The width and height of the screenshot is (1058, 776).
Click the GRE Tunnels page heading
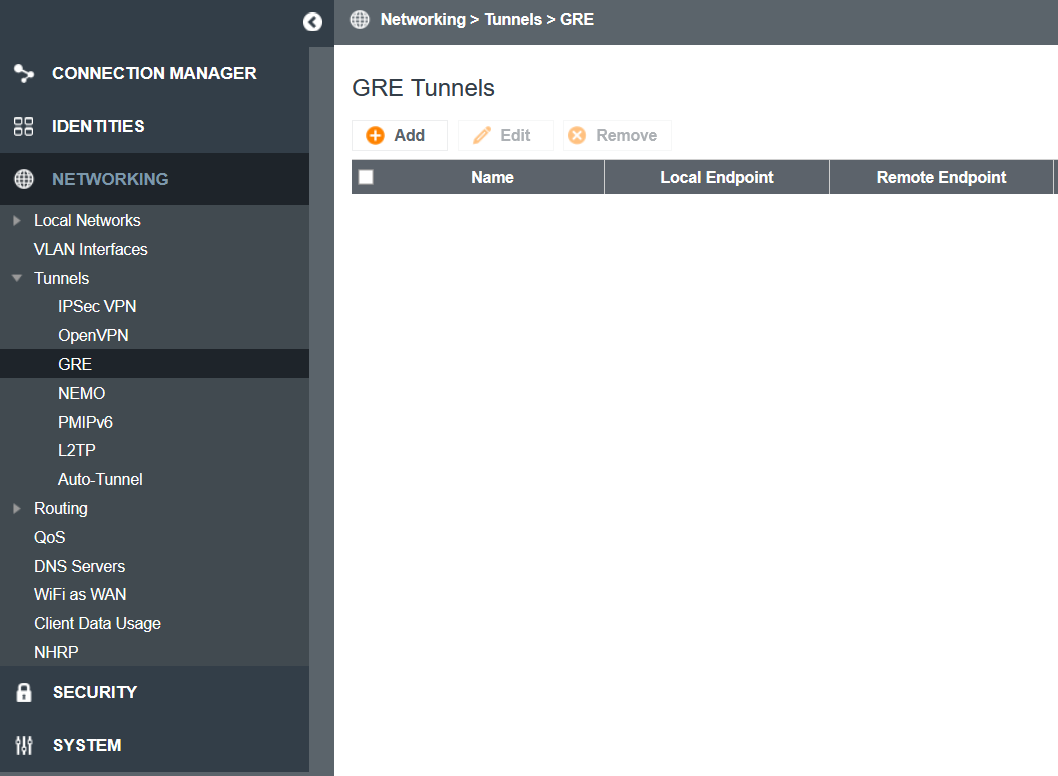pyautogui.click(x=424, y=88)
